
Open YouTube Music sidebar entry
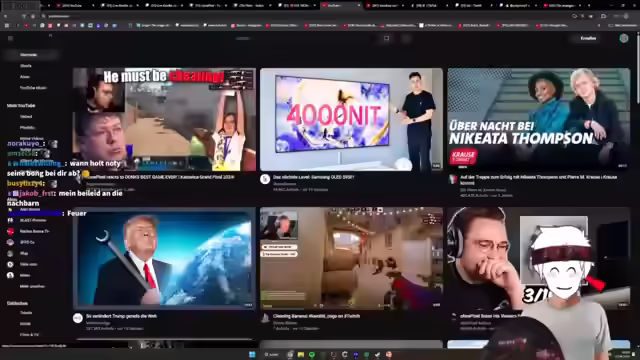point(33,88)
